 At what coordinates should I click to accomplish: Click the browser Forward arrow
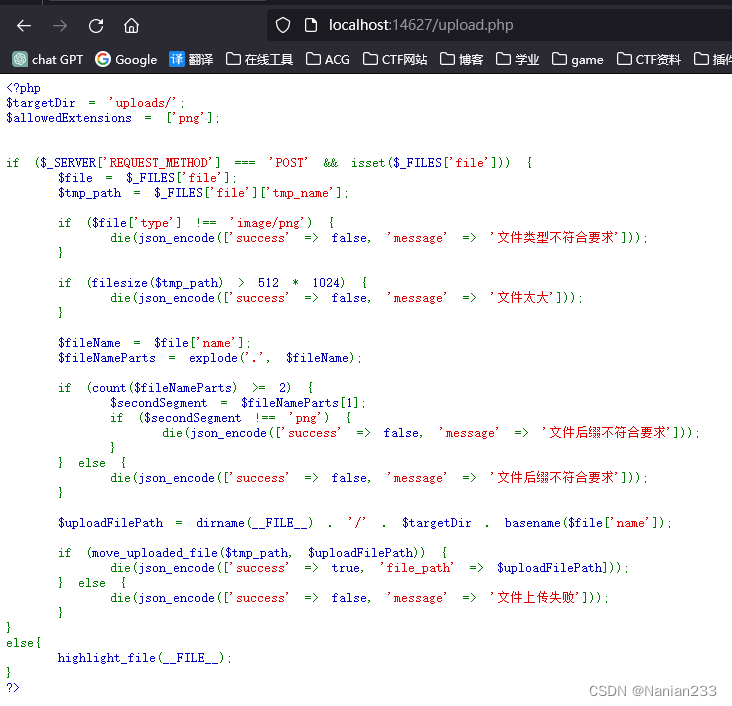[60, 26]
